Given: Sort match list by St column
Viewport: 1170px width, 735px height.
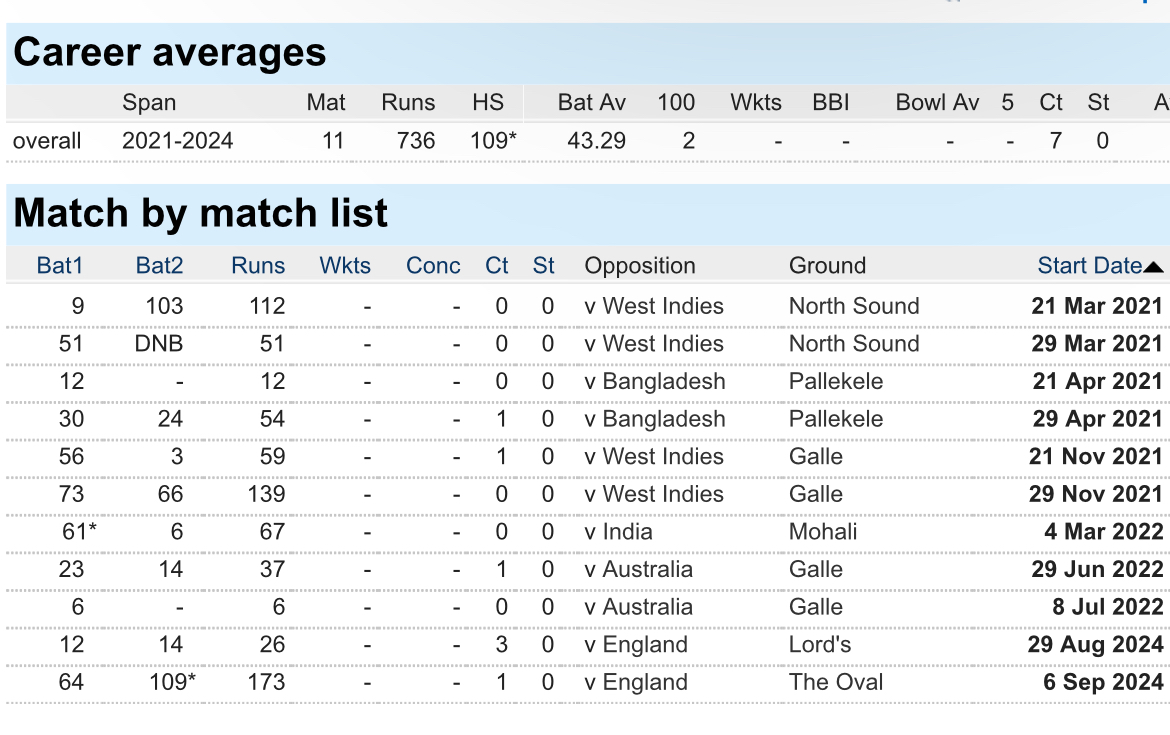Looking at the screenshot, I should coord(543,266).
